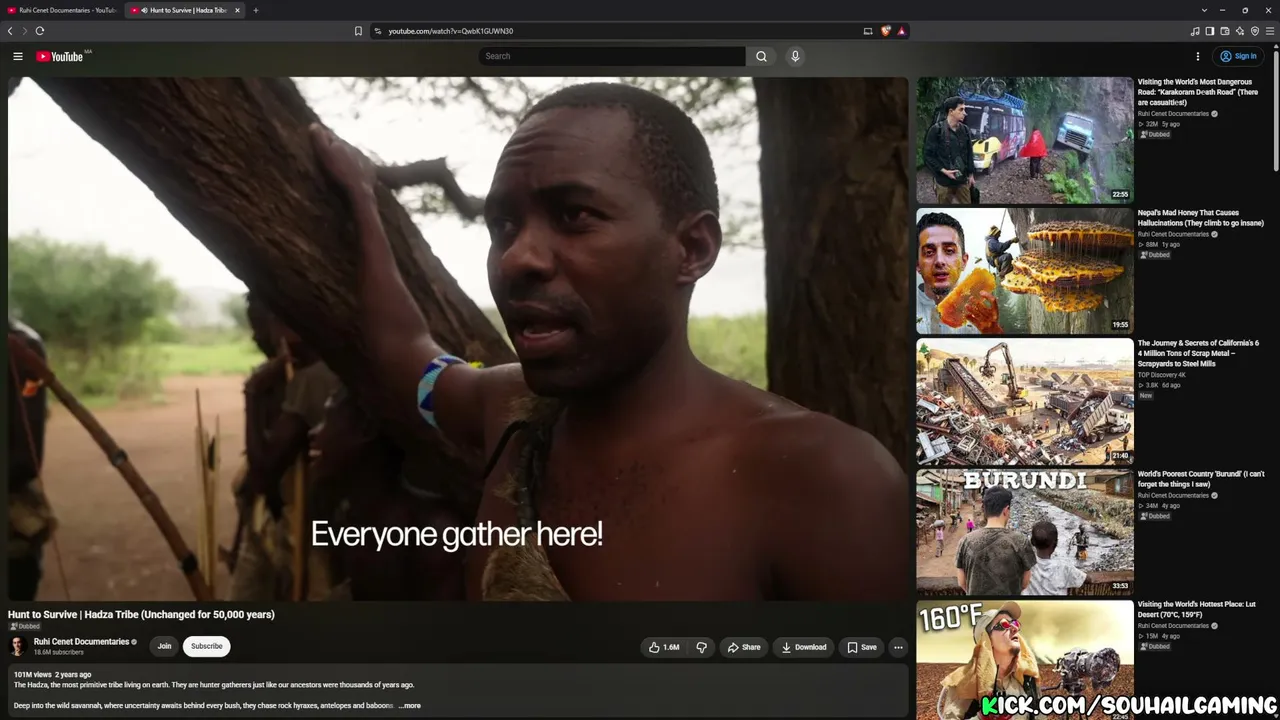Open Nepal's Mad Honey video thumbnail
The image size is (1280, 720).
click(x=1025, y=271)
